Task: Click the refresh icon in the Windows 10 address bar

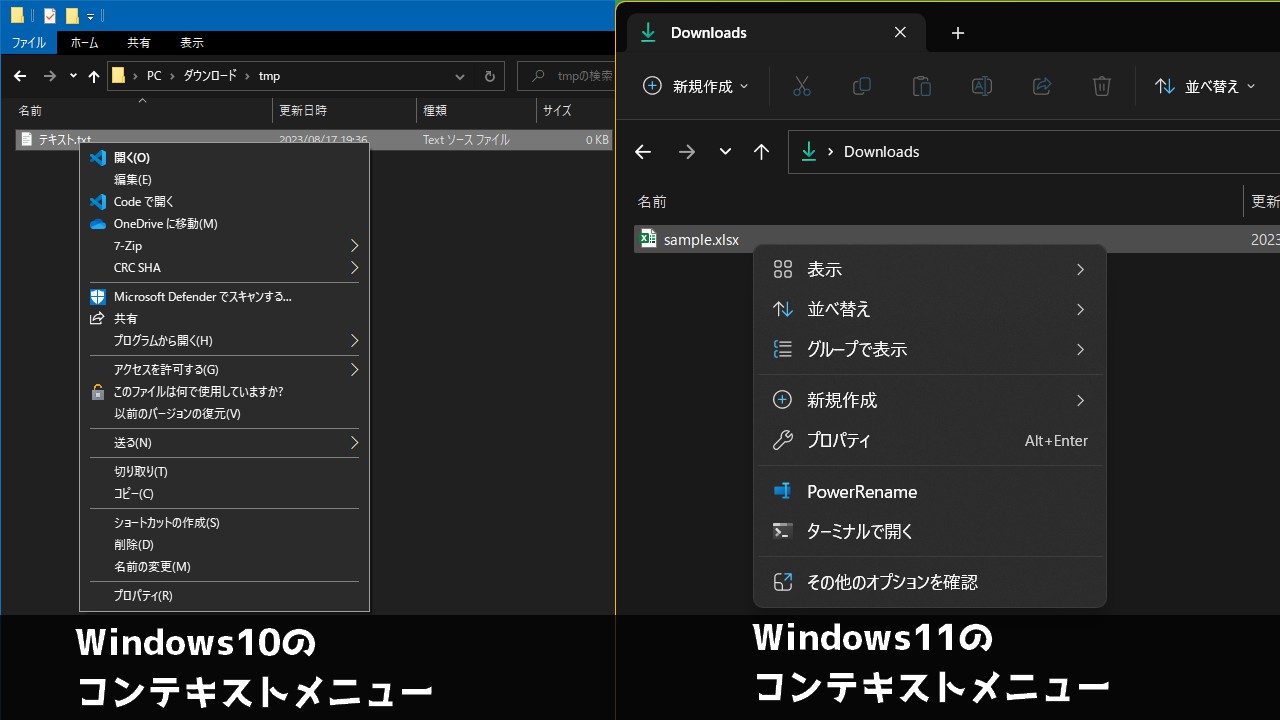Action: click(489, 76)
